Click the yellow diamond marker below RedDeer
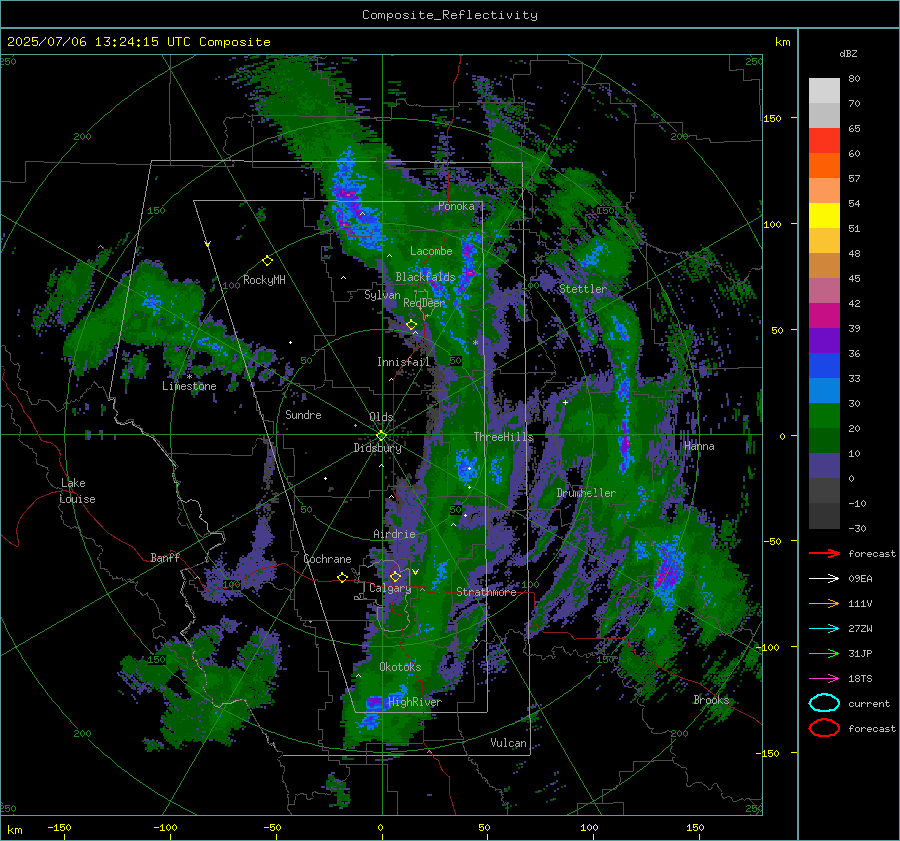This screenshot has height=841, width=900. (x=411, y=325)
